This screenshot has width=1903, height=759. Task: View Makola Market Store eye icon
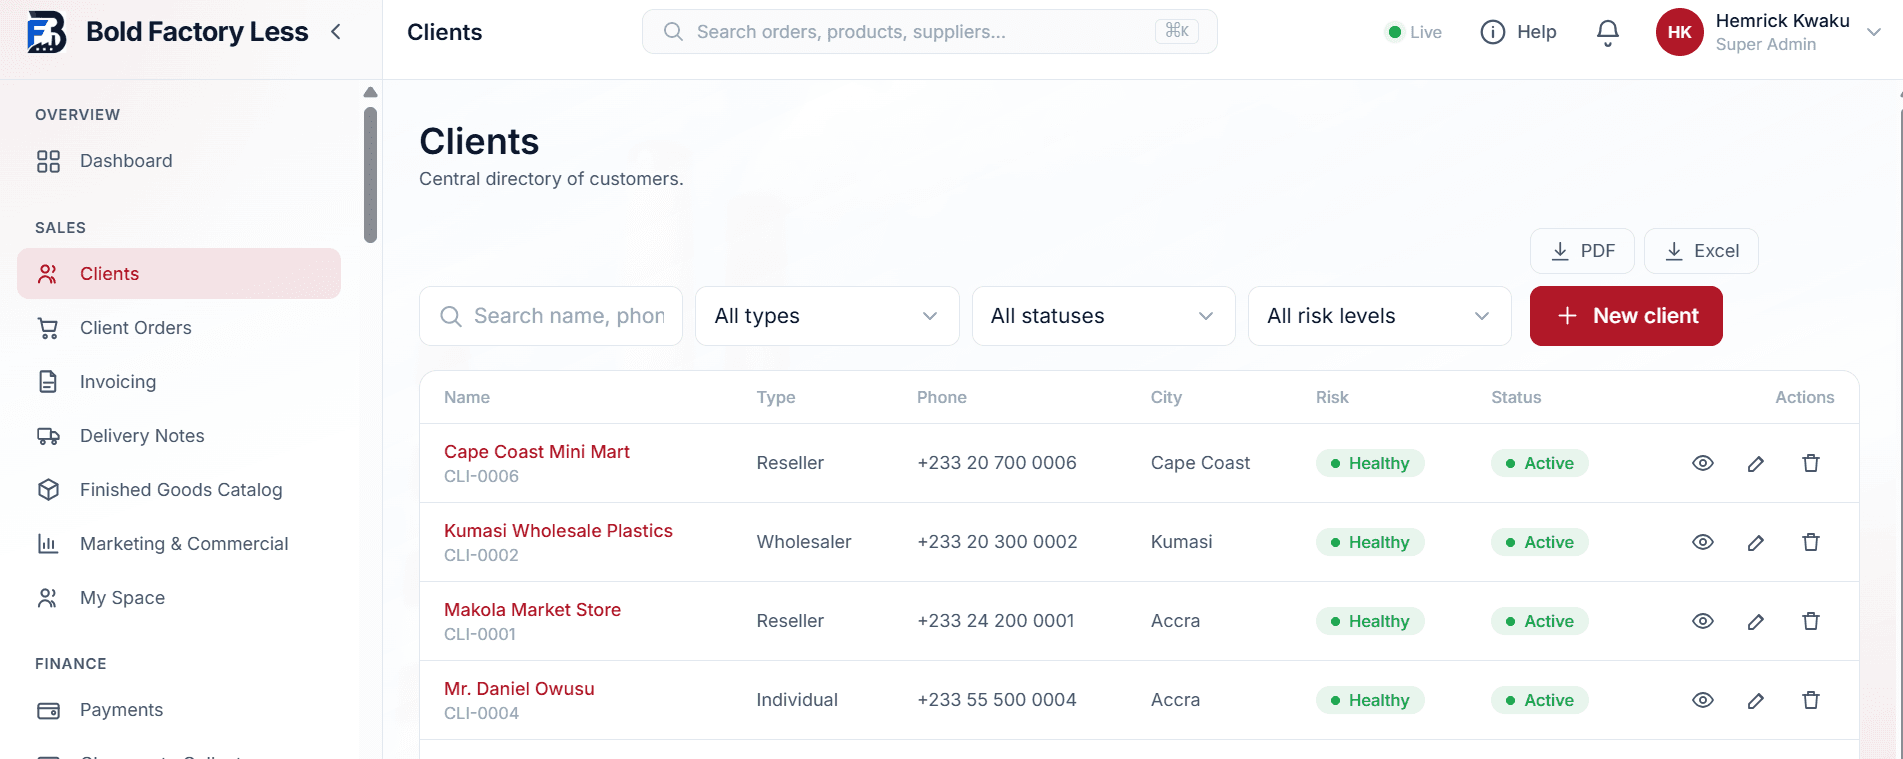(1703, 621)
